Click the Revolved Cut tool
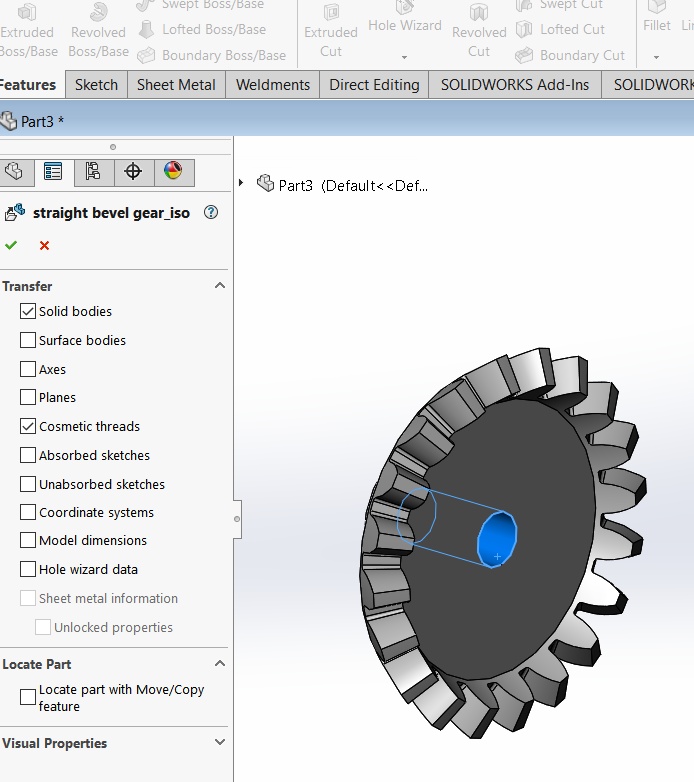The image size is (694, 782). pos(479,31)
